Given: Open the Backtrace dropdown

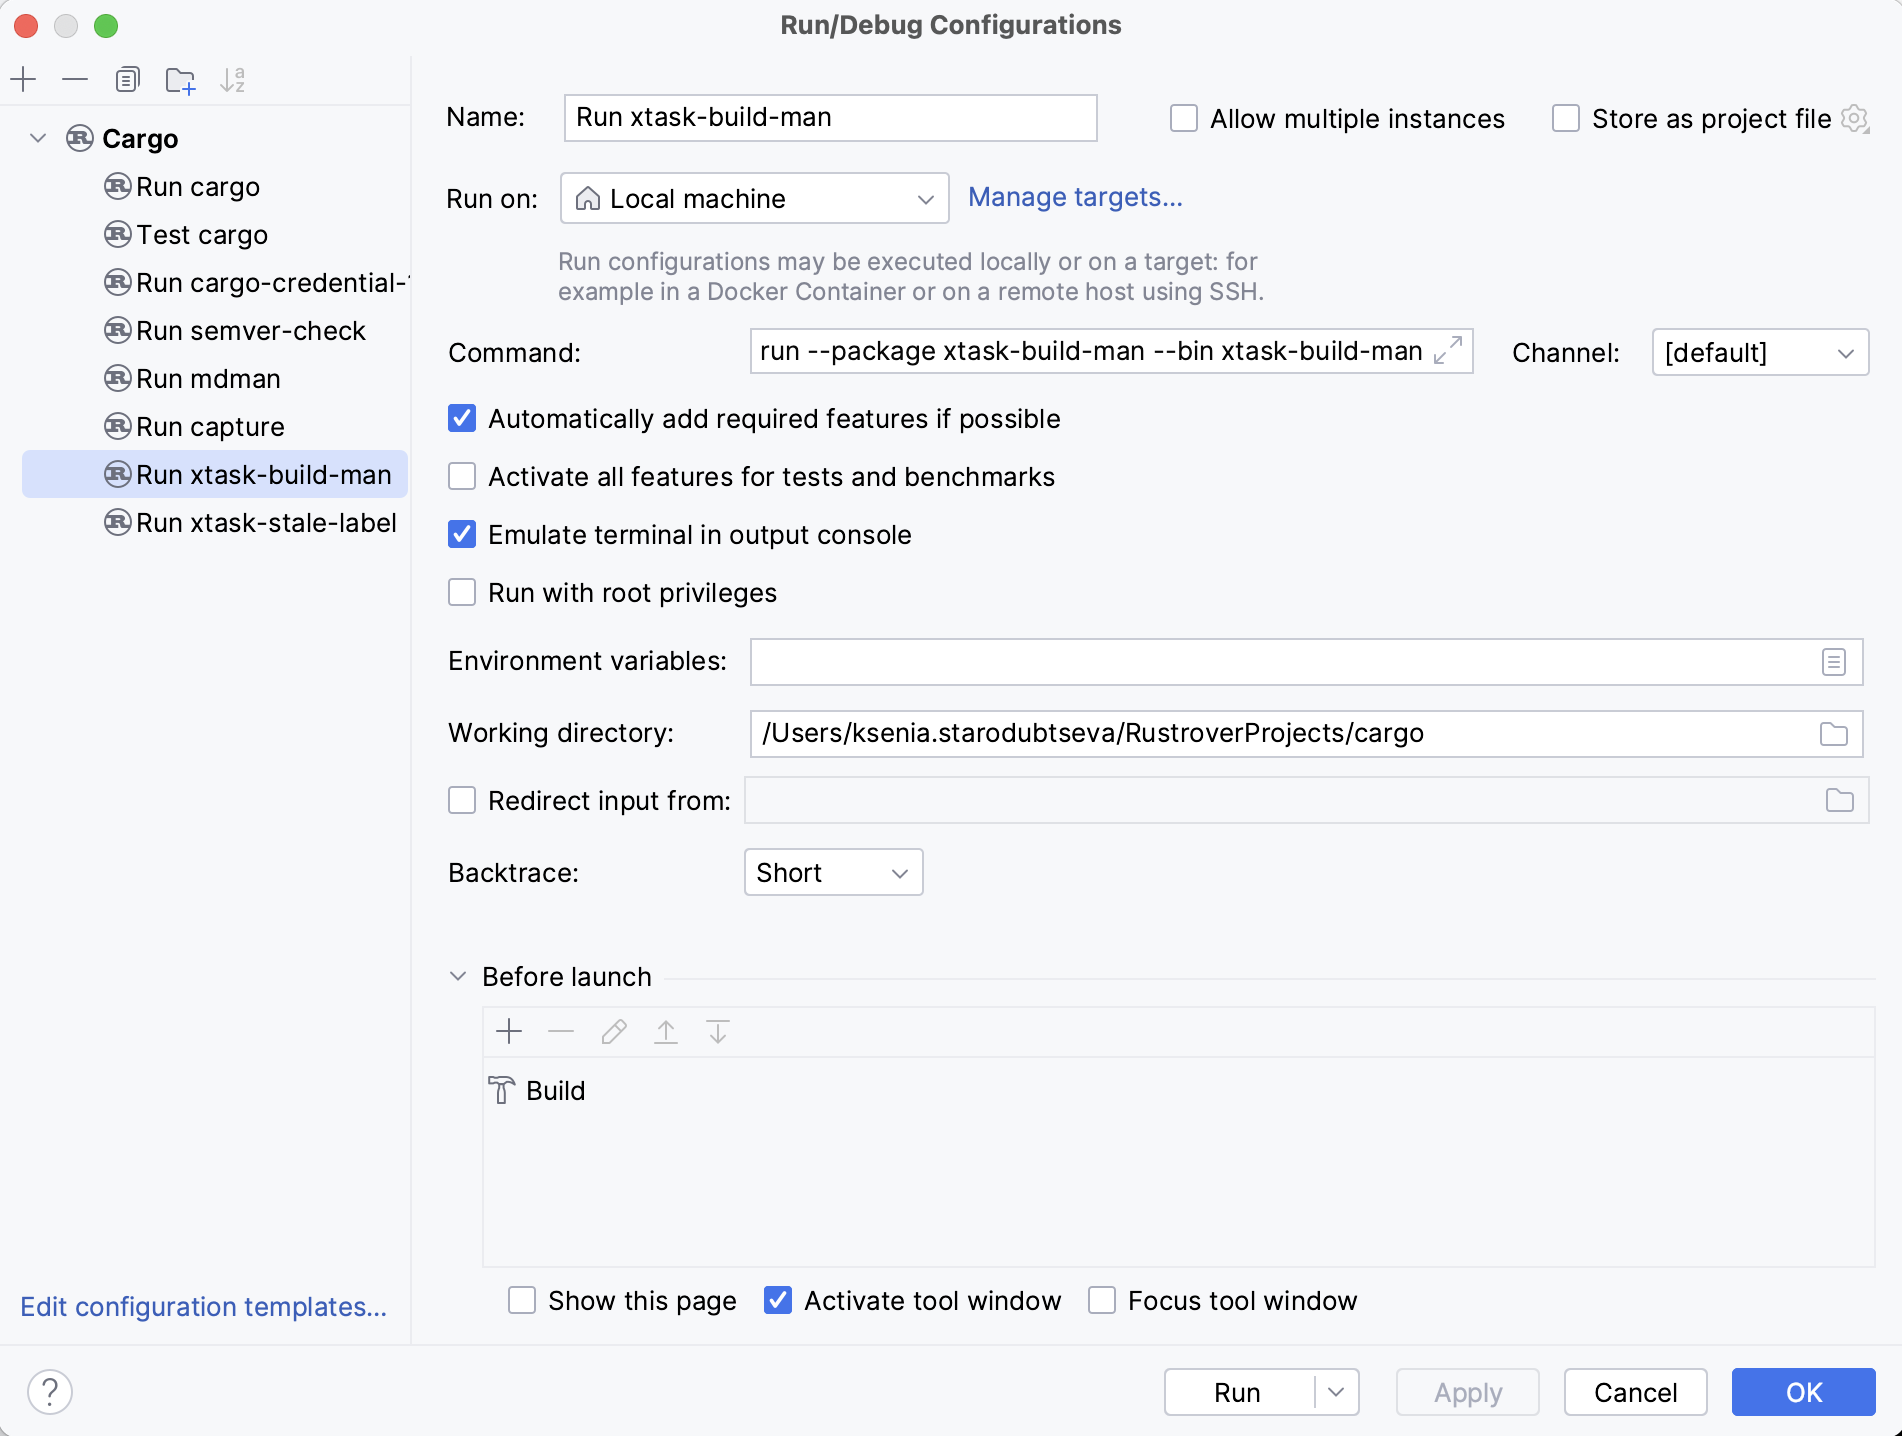Looking at the screenshot, I should 833,872.
